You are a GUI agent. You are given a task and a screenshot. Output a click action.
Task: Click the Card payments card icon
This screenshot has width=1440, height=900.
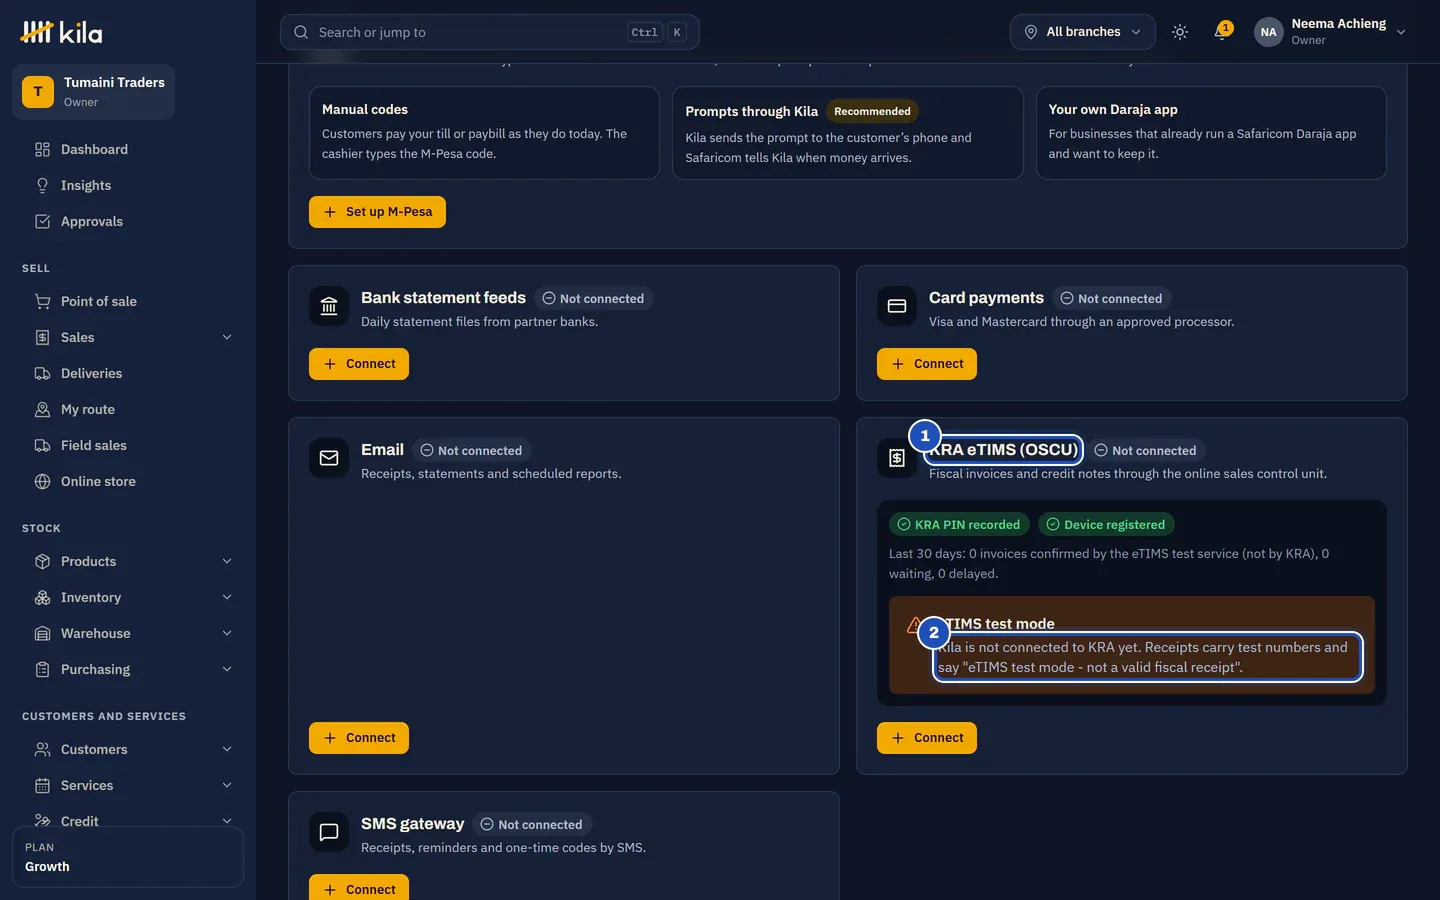click(897, 306)
